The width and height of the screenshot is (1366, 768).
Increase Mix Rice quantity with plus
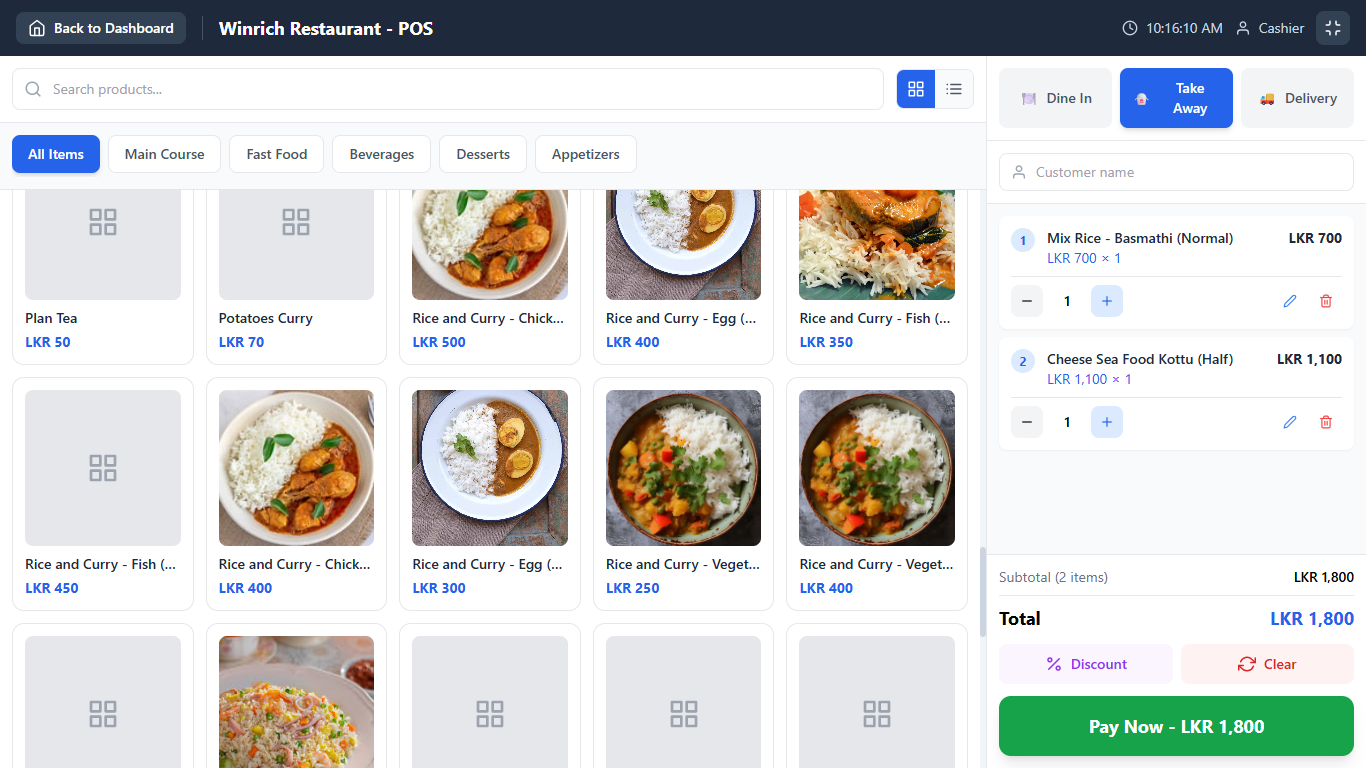click(x=1106, y=301)
